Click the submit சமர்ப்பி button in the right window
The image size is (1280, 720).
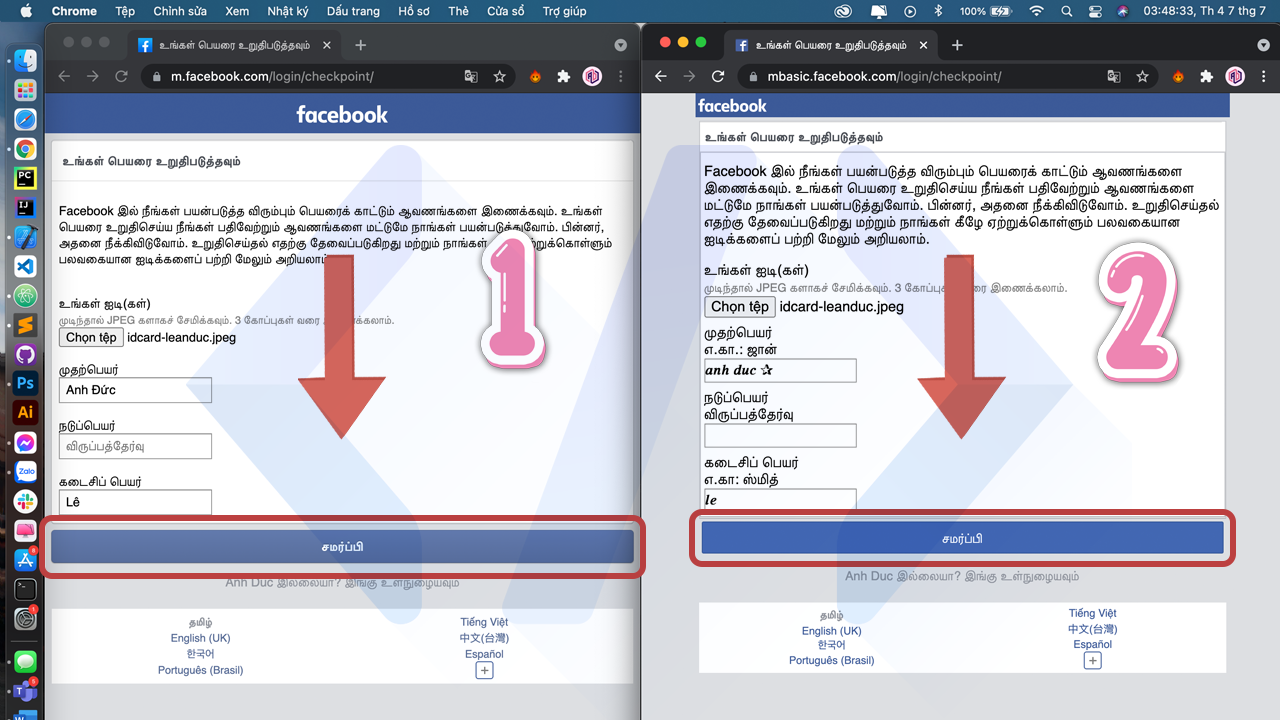tap(962, 538)
